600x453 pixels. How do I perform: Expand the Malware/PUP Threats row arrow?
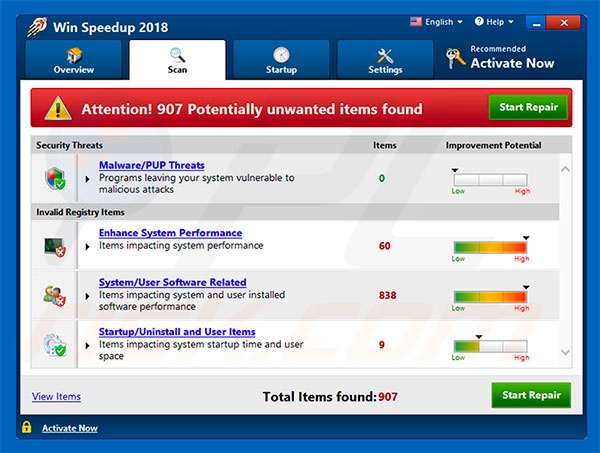[x=88, y=179]
